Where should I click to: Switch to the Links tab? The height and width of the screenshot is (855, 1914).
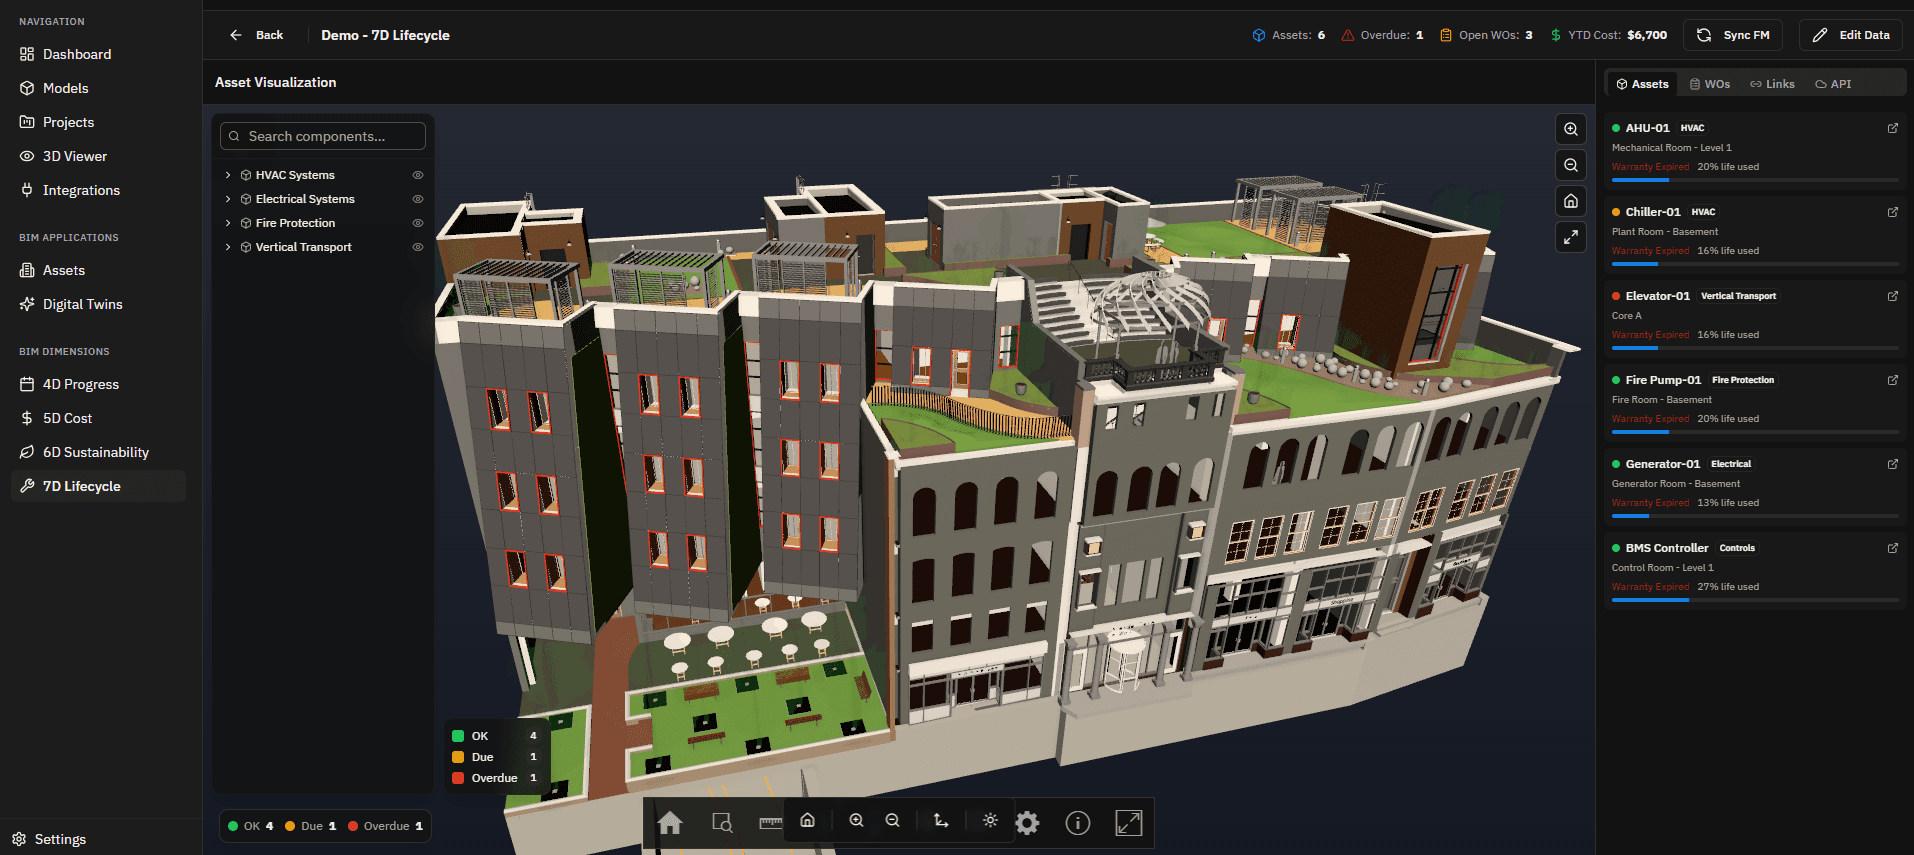coord(1772,84)
